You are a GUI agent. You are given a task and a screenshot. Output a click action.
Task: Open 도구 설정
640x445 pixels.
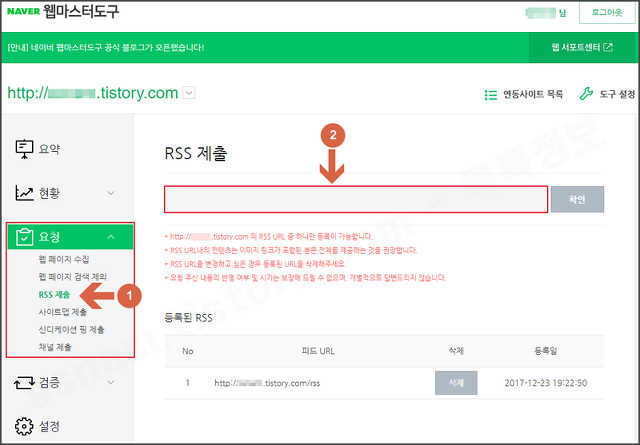pyautogui.click(x=617, y=94)
